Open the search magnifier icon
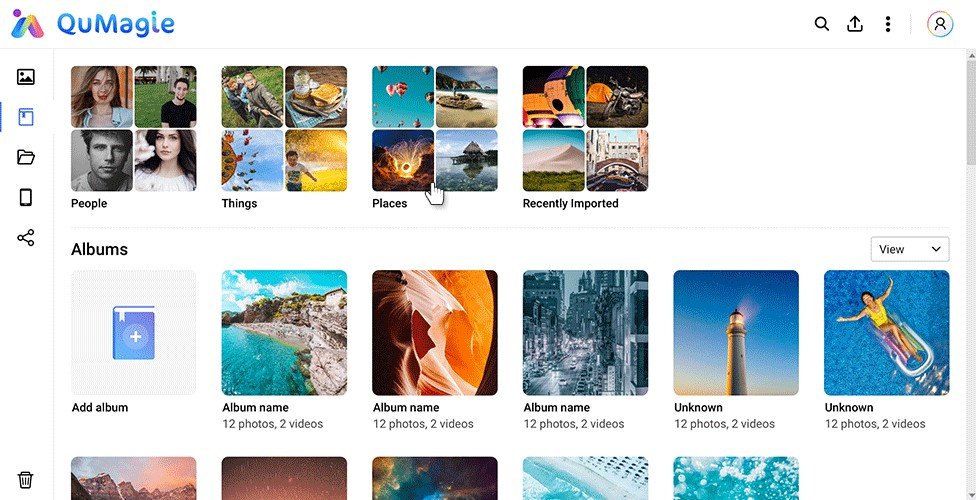The height and width of the screenshot is (500, 976). (x=822, y=24)
